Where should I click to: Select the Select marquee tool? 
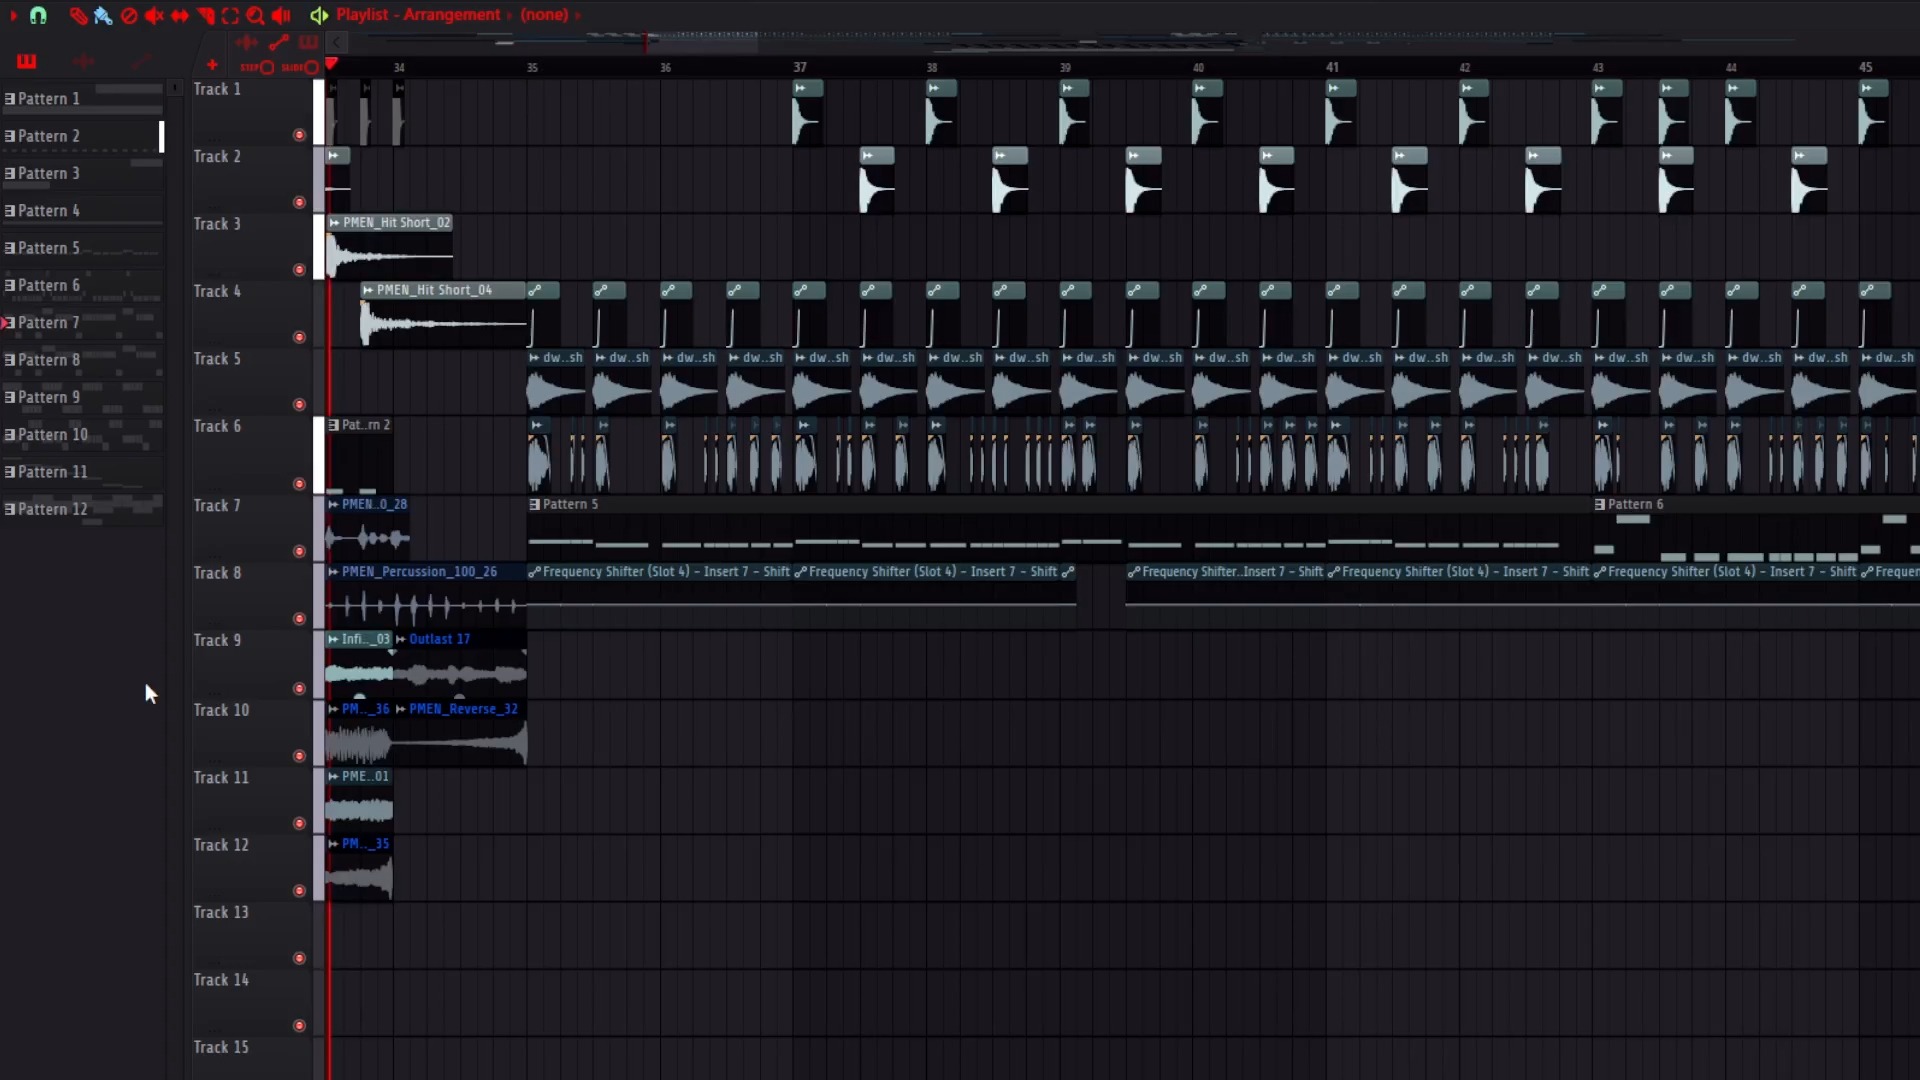click(x=230, y=15)
